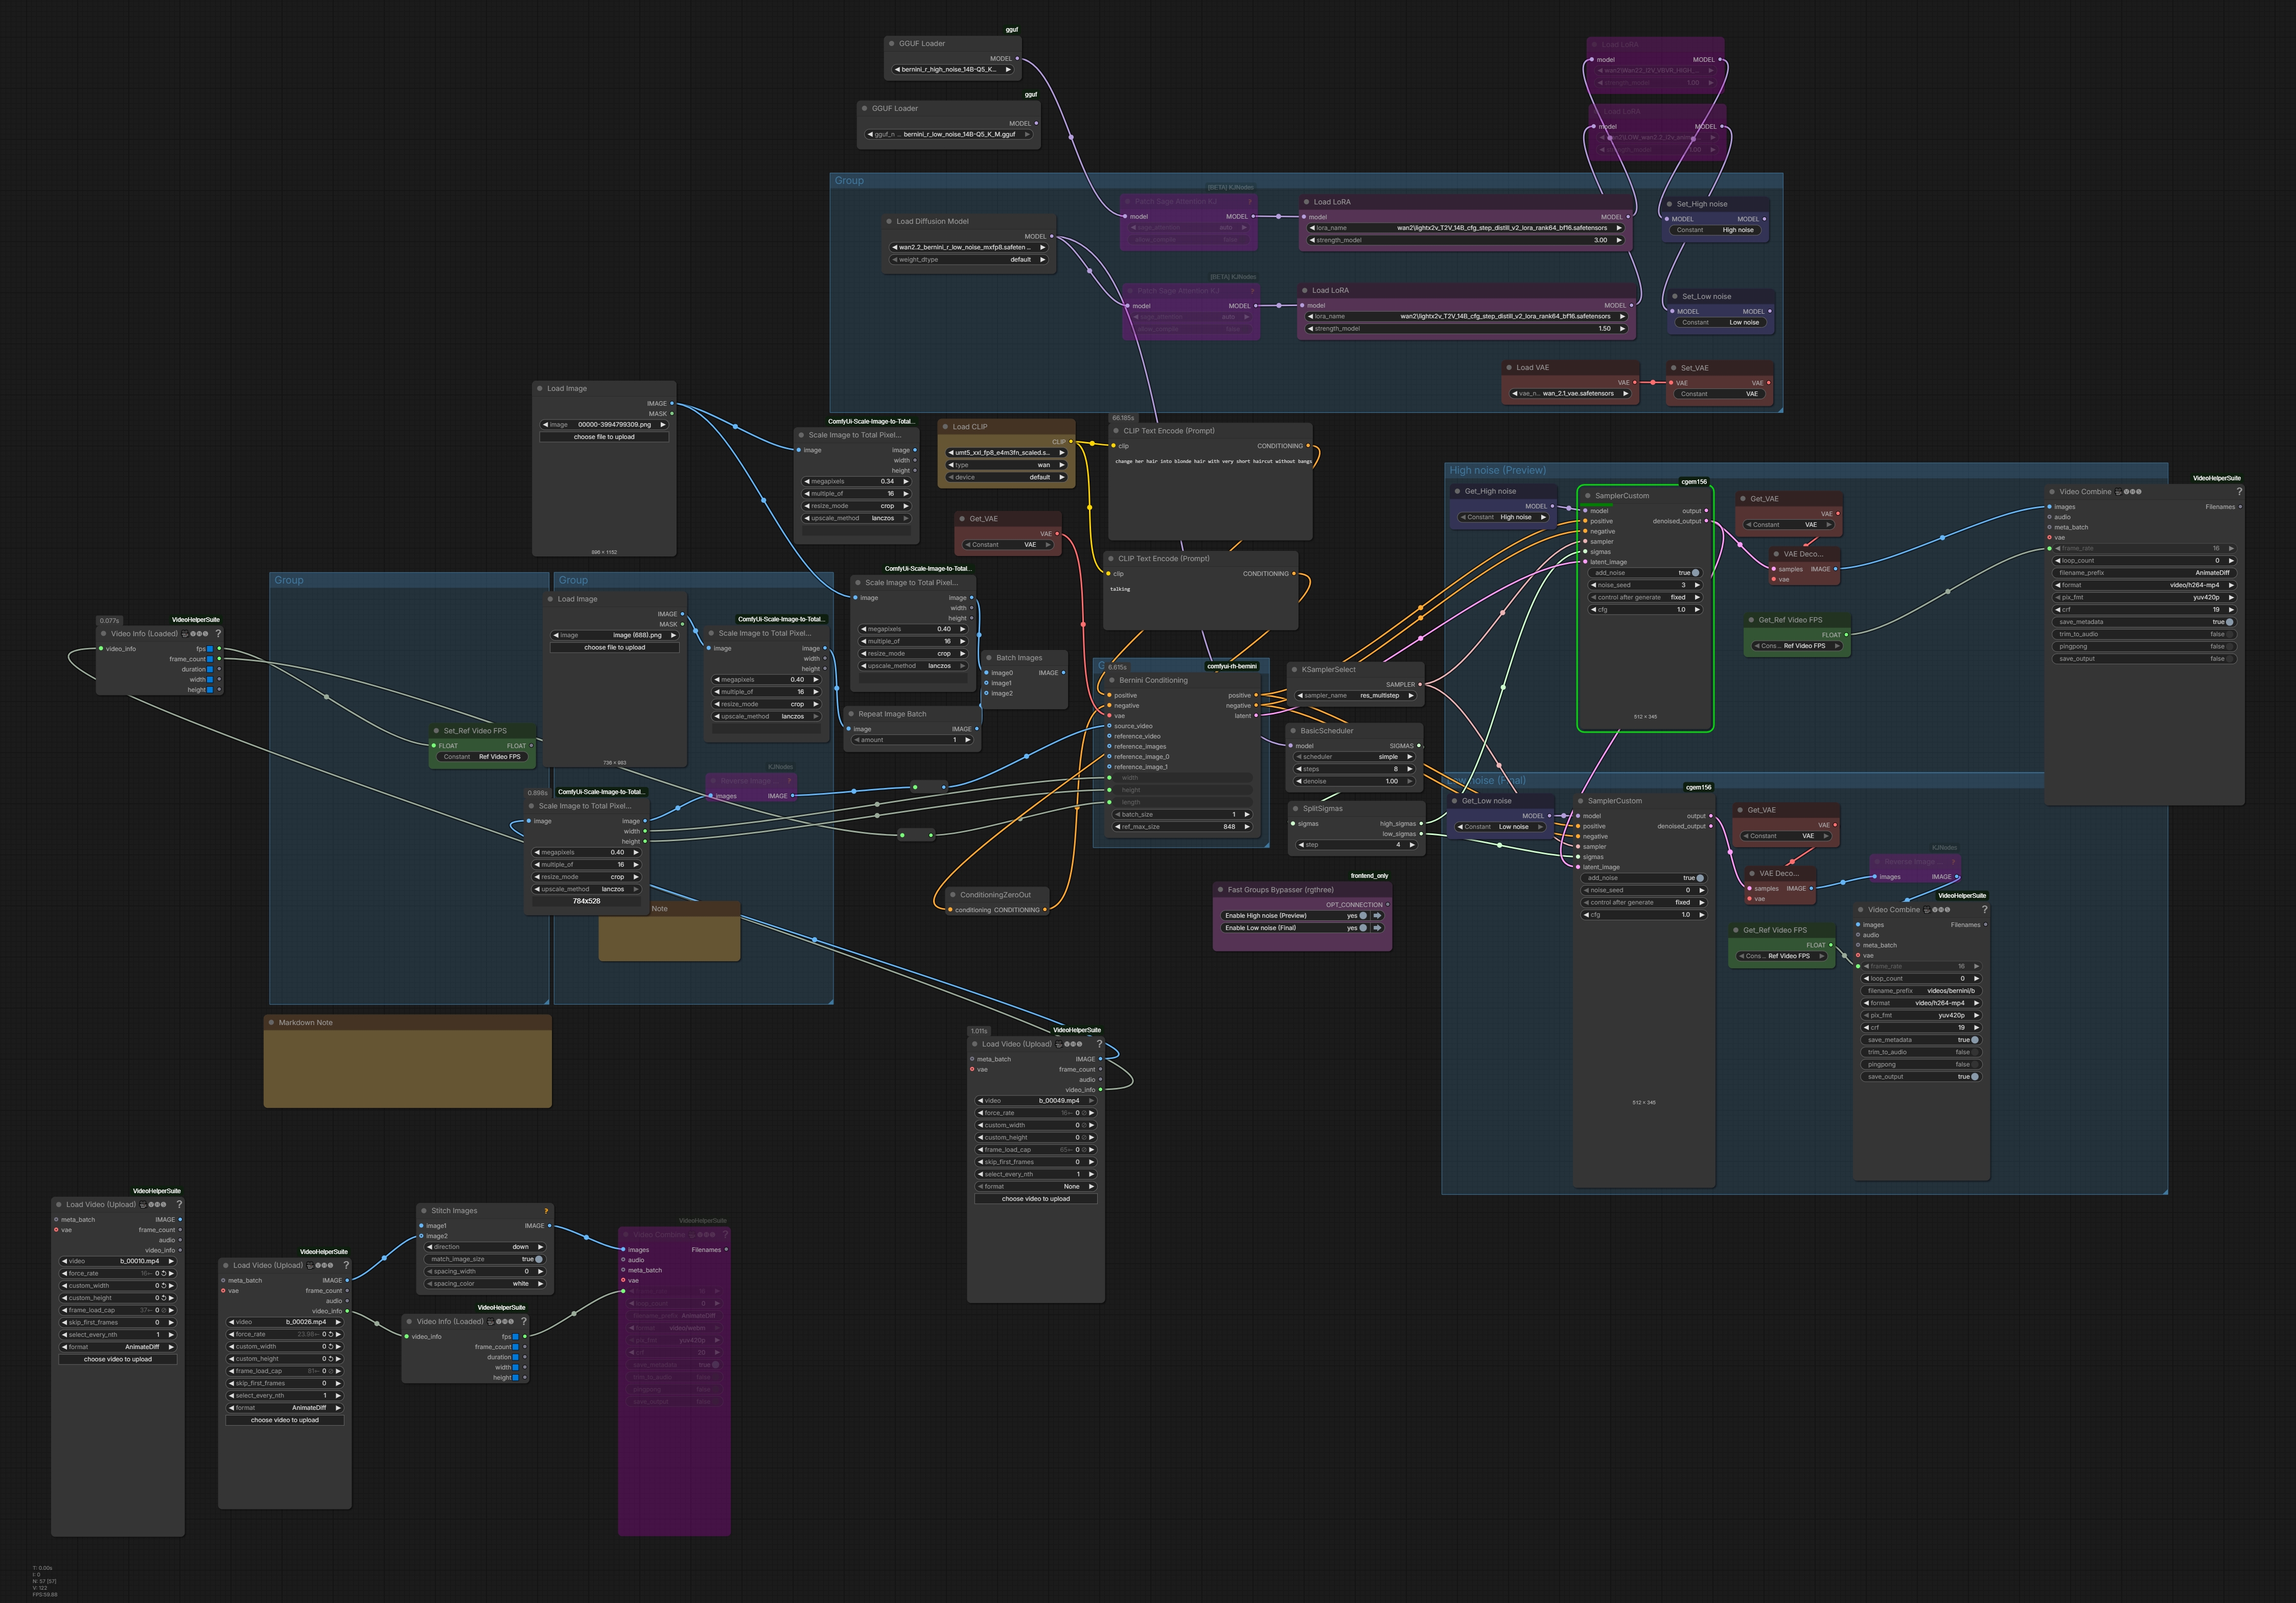Click arrow icon beside Enable High noise (Preview)

pos(1377,916)
